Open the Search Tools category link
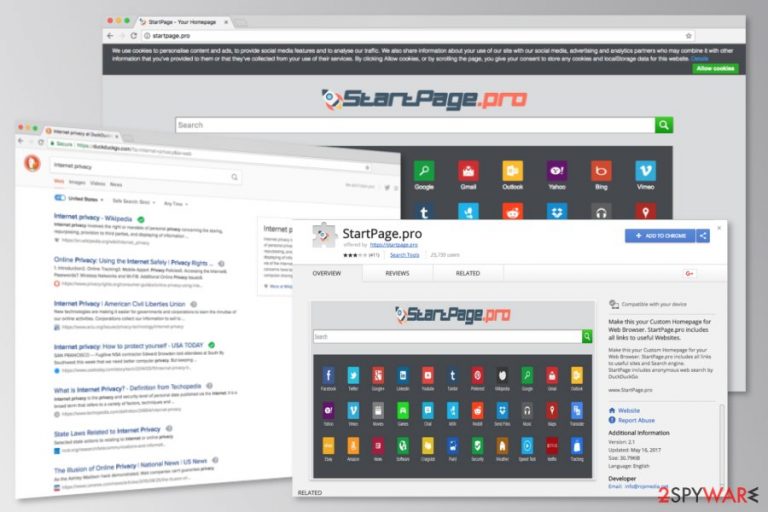The height and width of the screenshot is (512, 768). [x=404, y=255]
